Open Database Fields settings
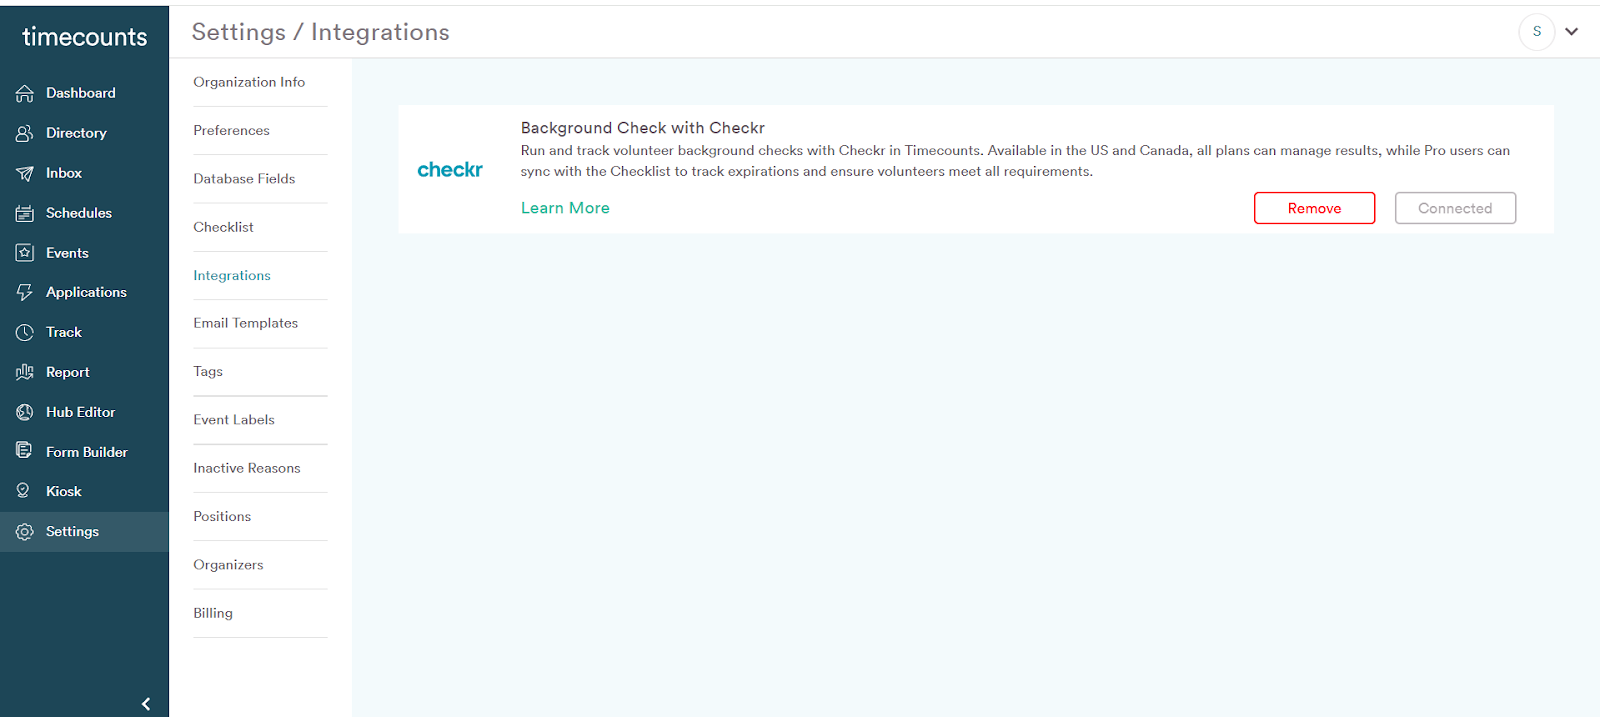The width and height of the screenshot is (1600, 717). 244,179
